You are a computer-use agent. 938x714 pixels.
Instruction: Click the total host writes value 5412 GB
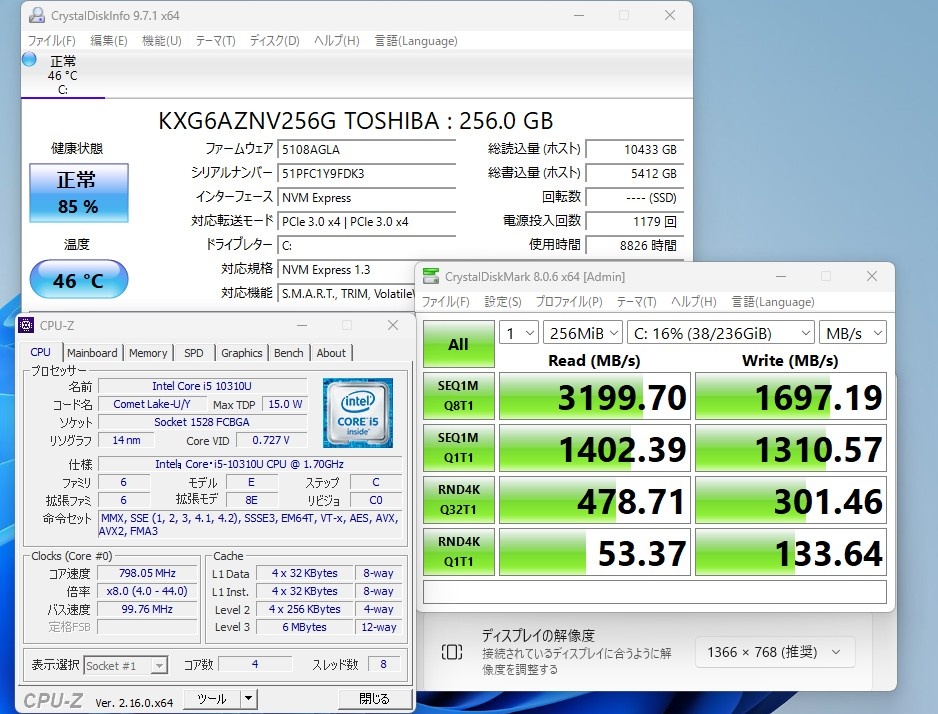point(634,173)
